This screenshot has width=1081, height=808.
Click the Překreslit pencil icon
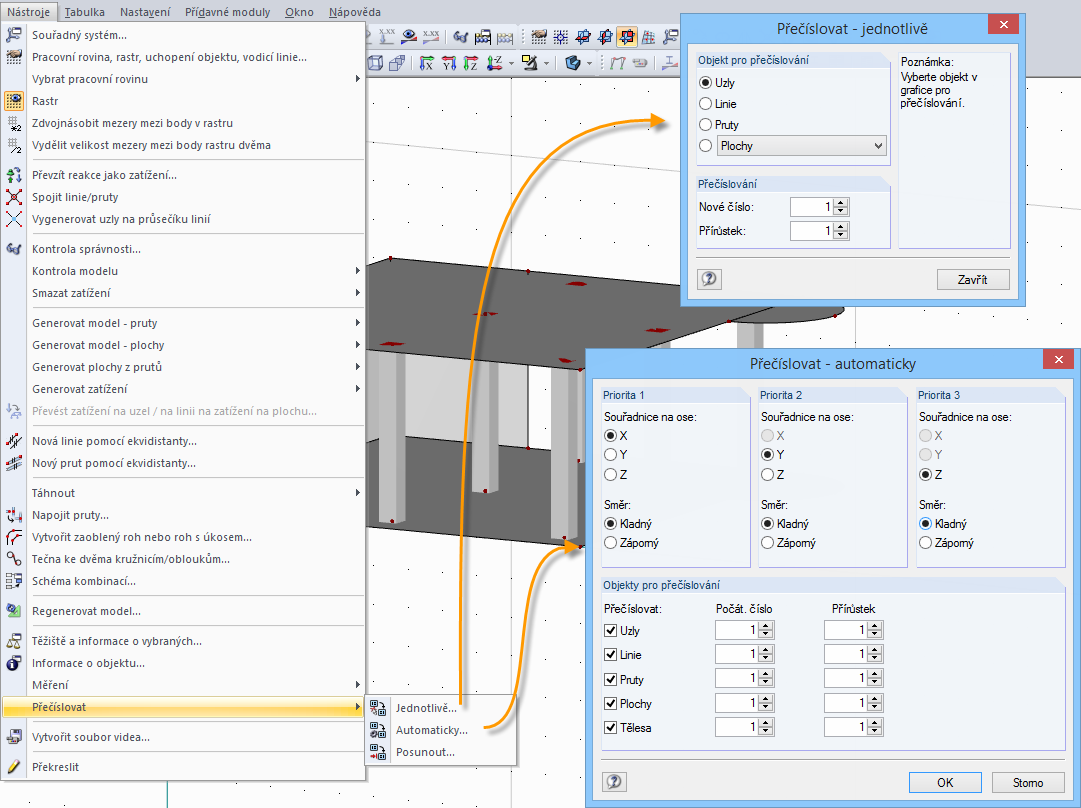[x=14, y=767]
